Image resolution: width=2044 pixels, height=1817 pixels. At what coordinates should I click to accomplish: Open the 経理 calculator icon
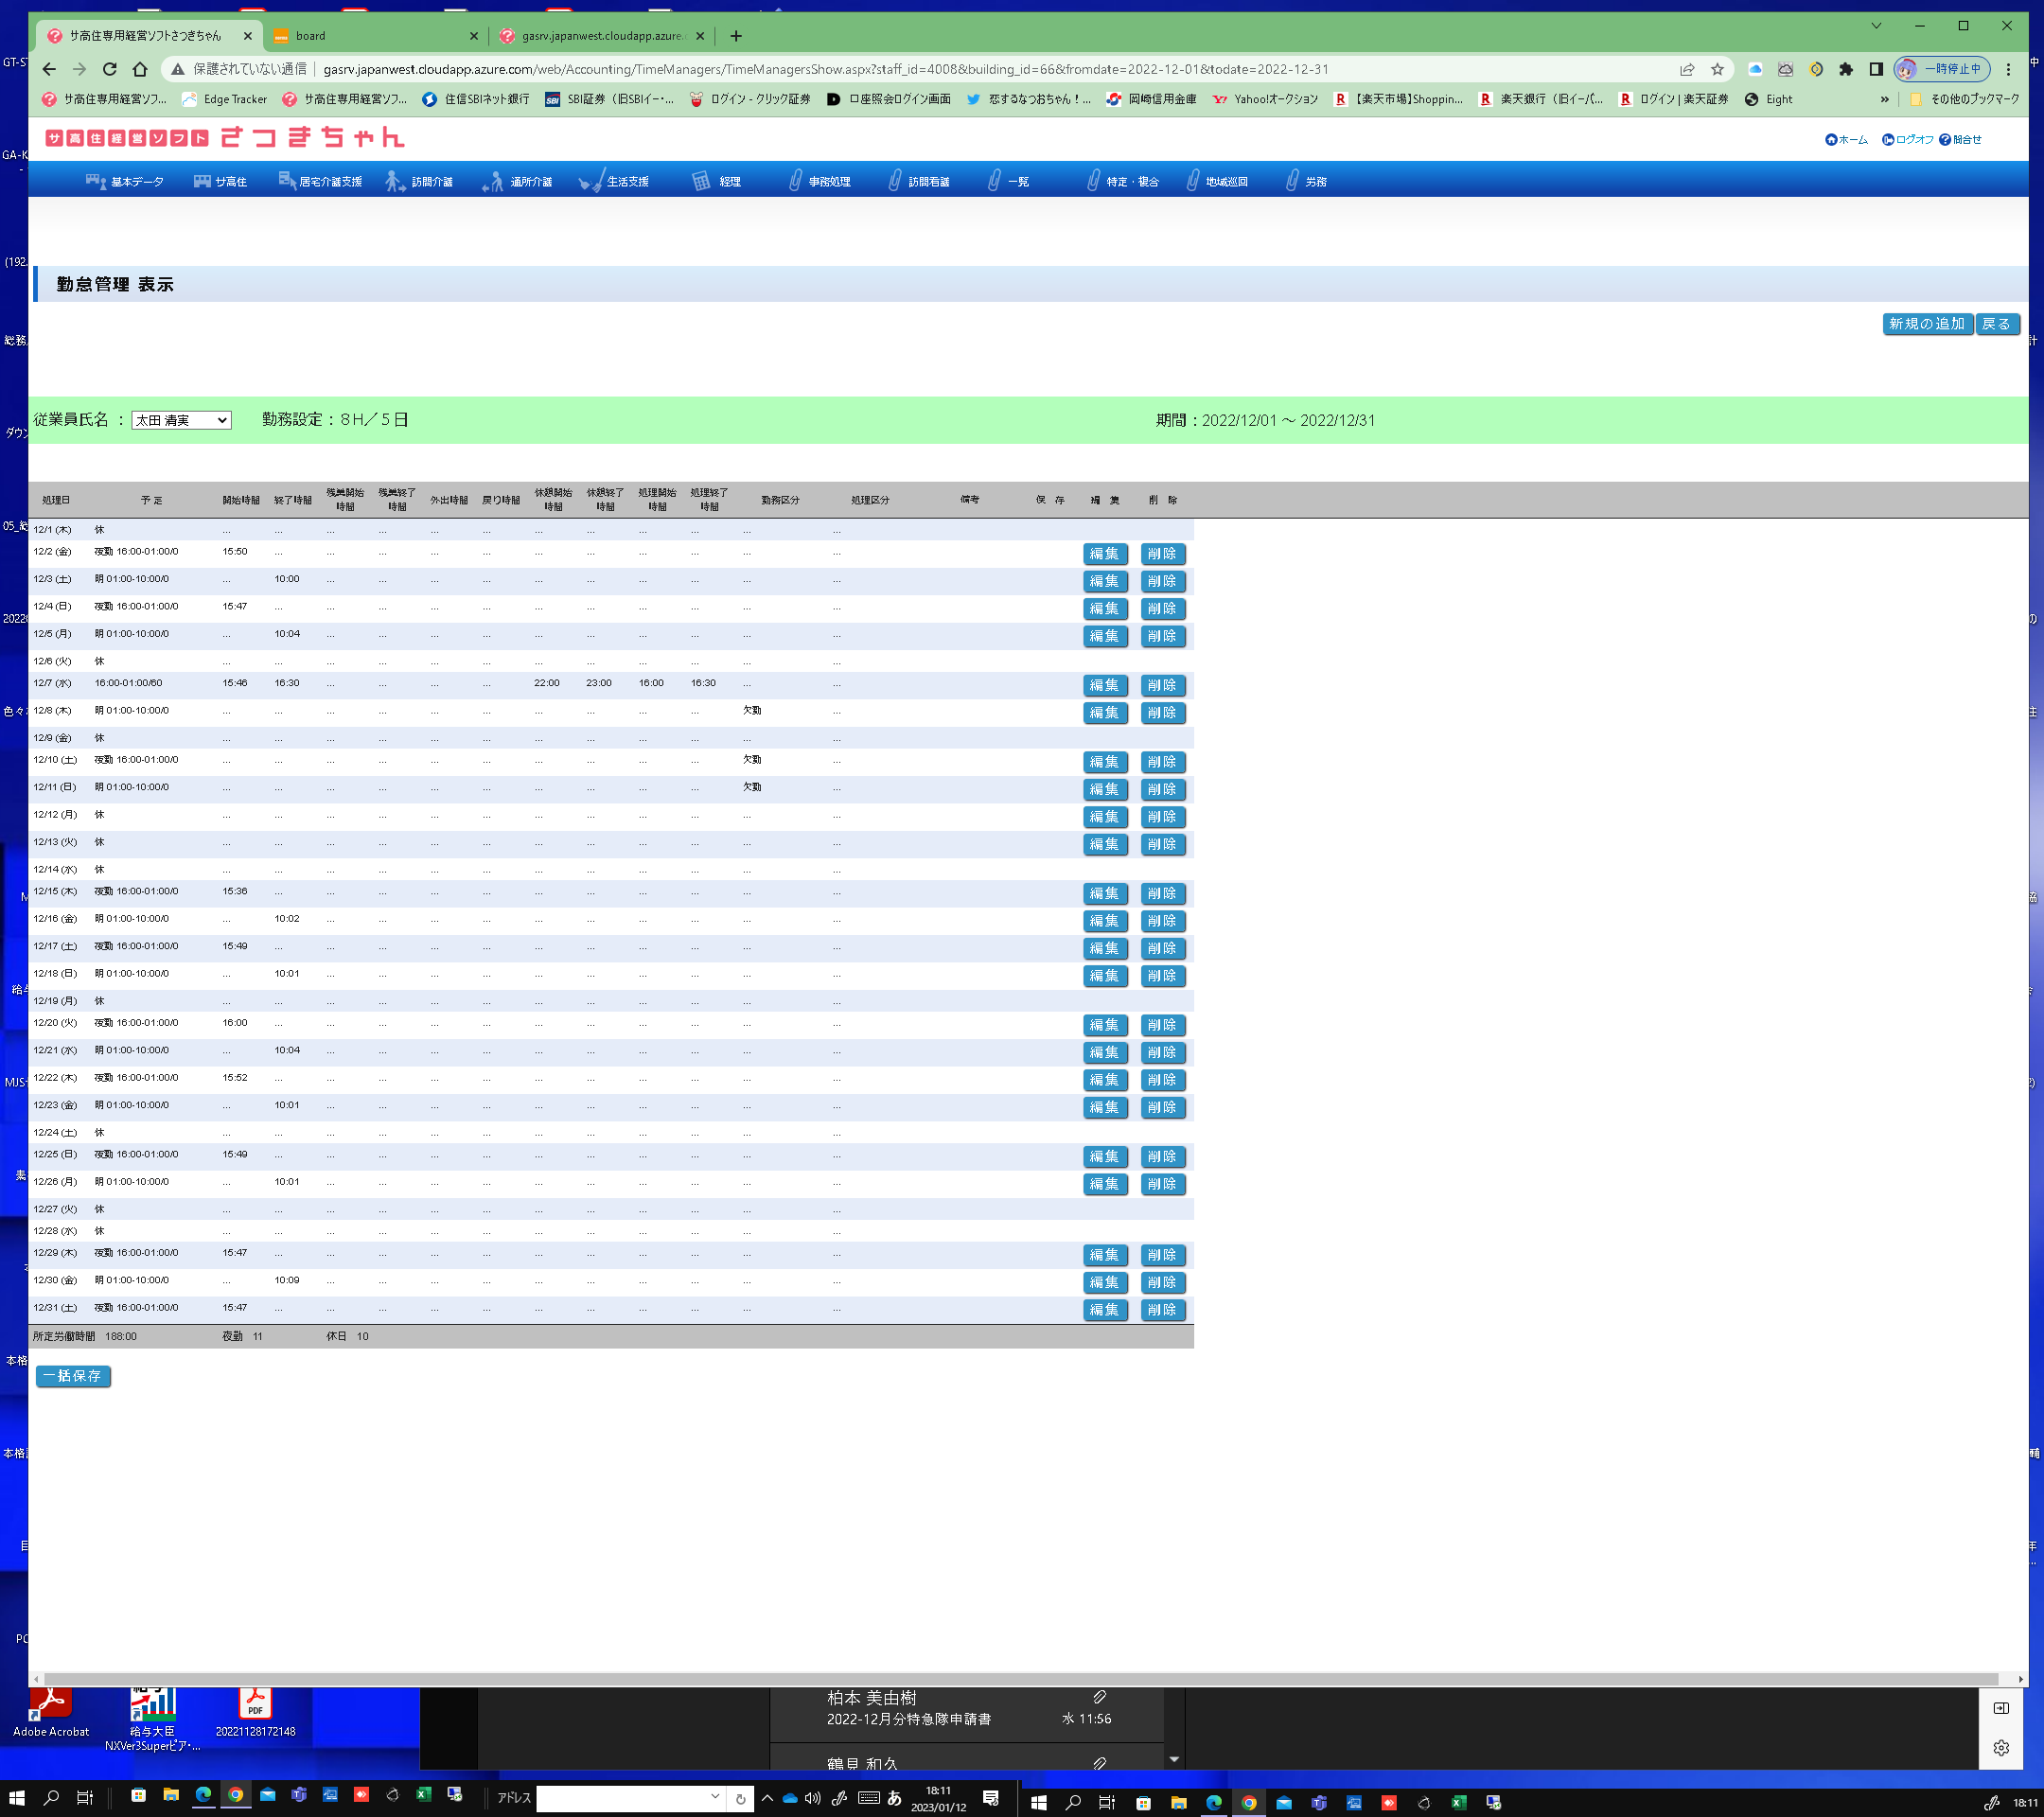[x=701, y=181]
